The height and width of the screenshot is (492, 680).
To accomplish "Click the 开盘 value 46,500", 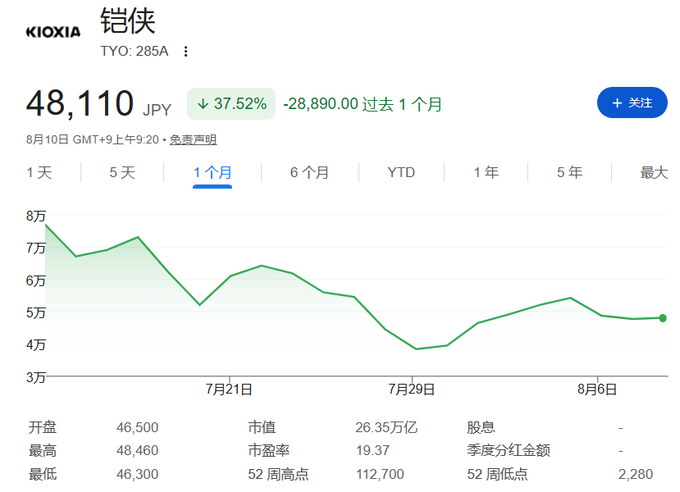I will [137, 427].
